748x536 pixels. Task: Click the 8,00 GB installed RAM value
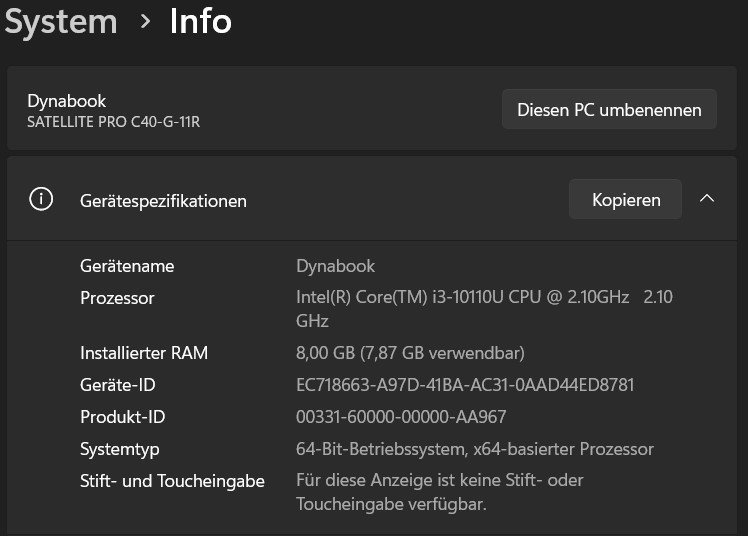410,353
